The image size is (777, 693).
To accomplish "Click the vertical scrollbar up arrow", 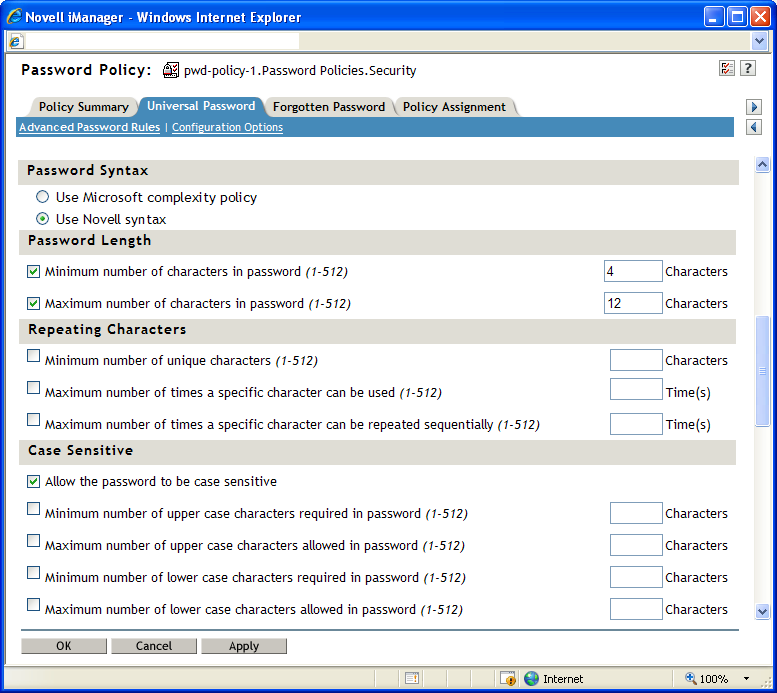I will [762, 164].
